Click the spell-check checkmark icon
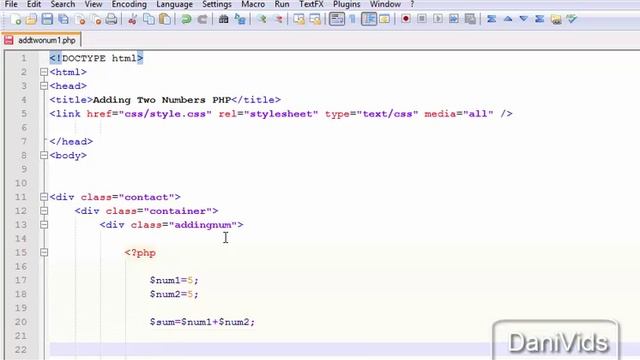The width and height of the screenshot is (640, 360). (572, 19)
